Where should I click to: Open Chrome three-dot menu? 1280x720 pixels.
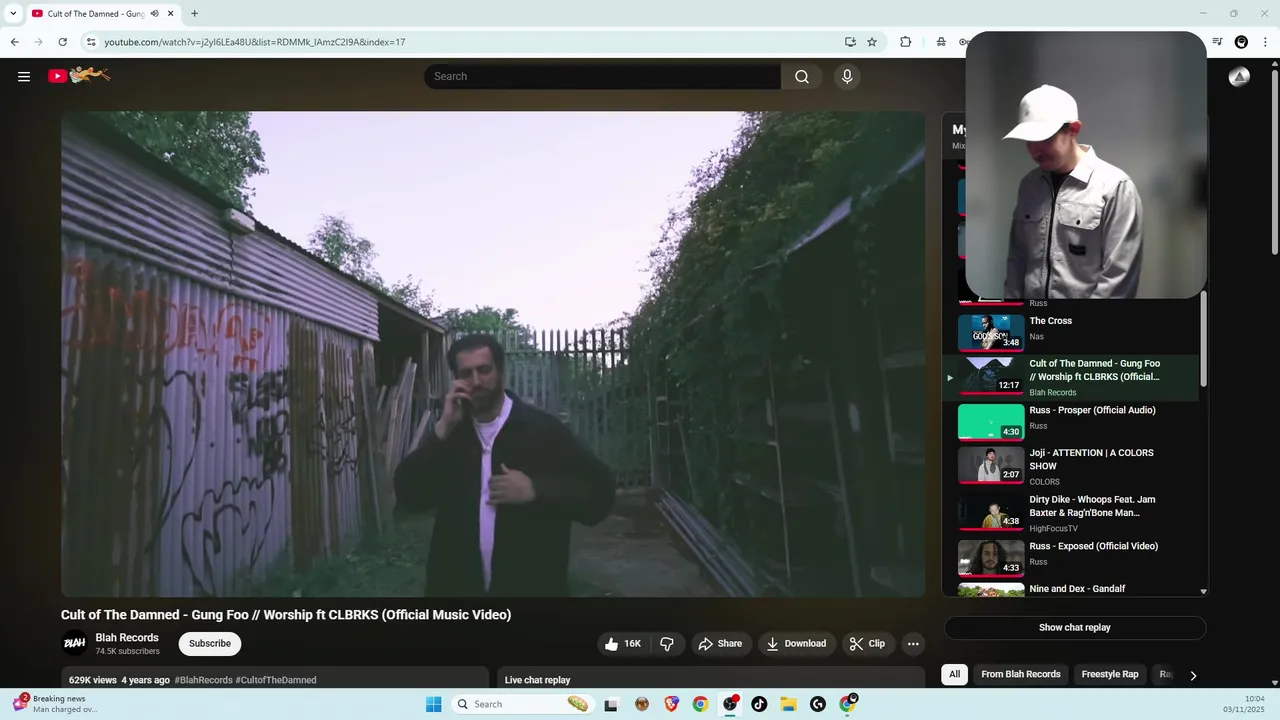(x=1265, y=42)
